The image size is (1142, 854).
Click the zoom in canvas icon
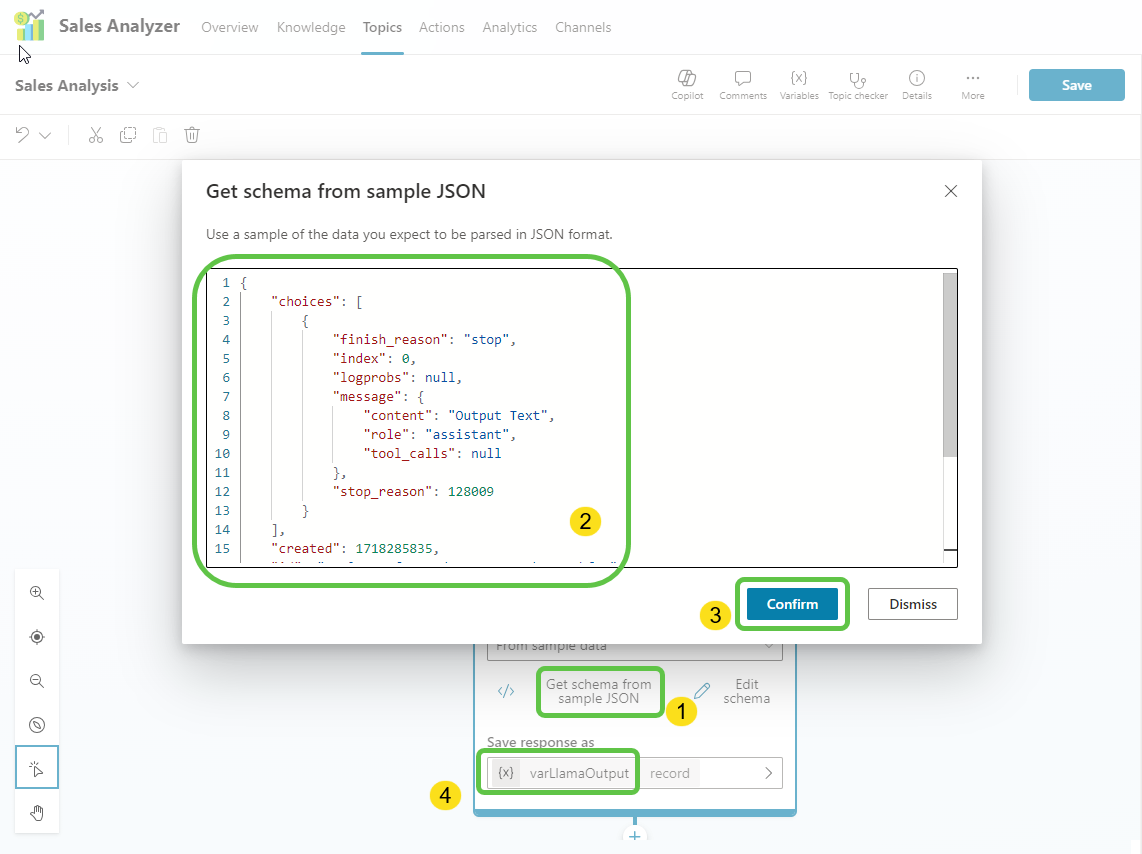(x=37, y=593)
